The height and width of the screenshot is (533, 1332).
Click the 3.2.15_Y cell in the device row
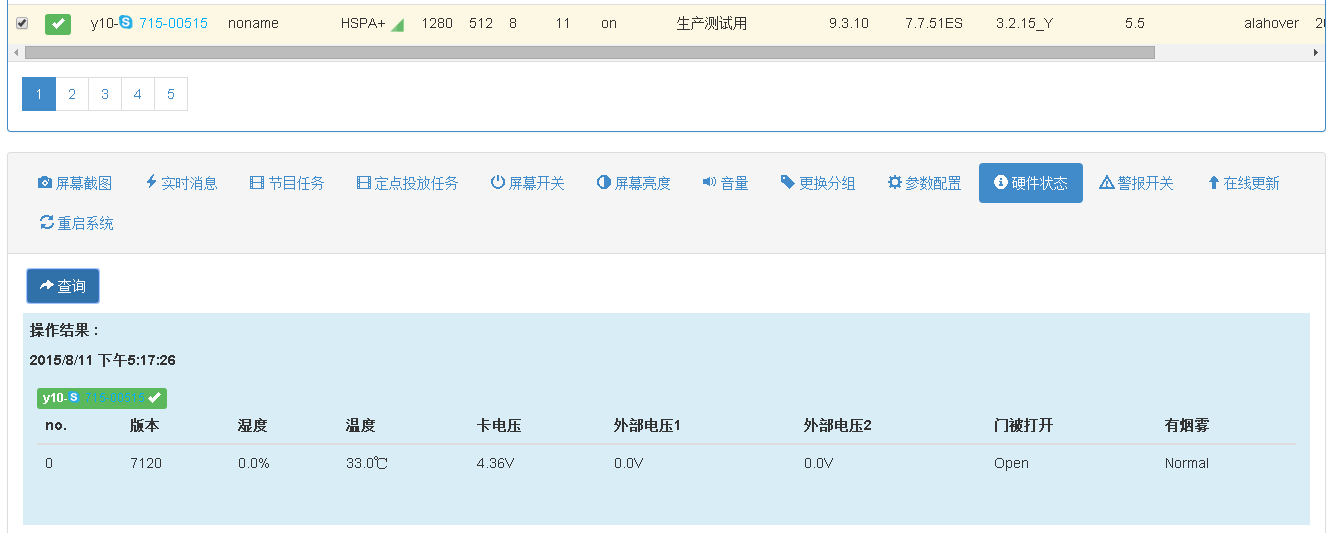(x=1025, y=23)
